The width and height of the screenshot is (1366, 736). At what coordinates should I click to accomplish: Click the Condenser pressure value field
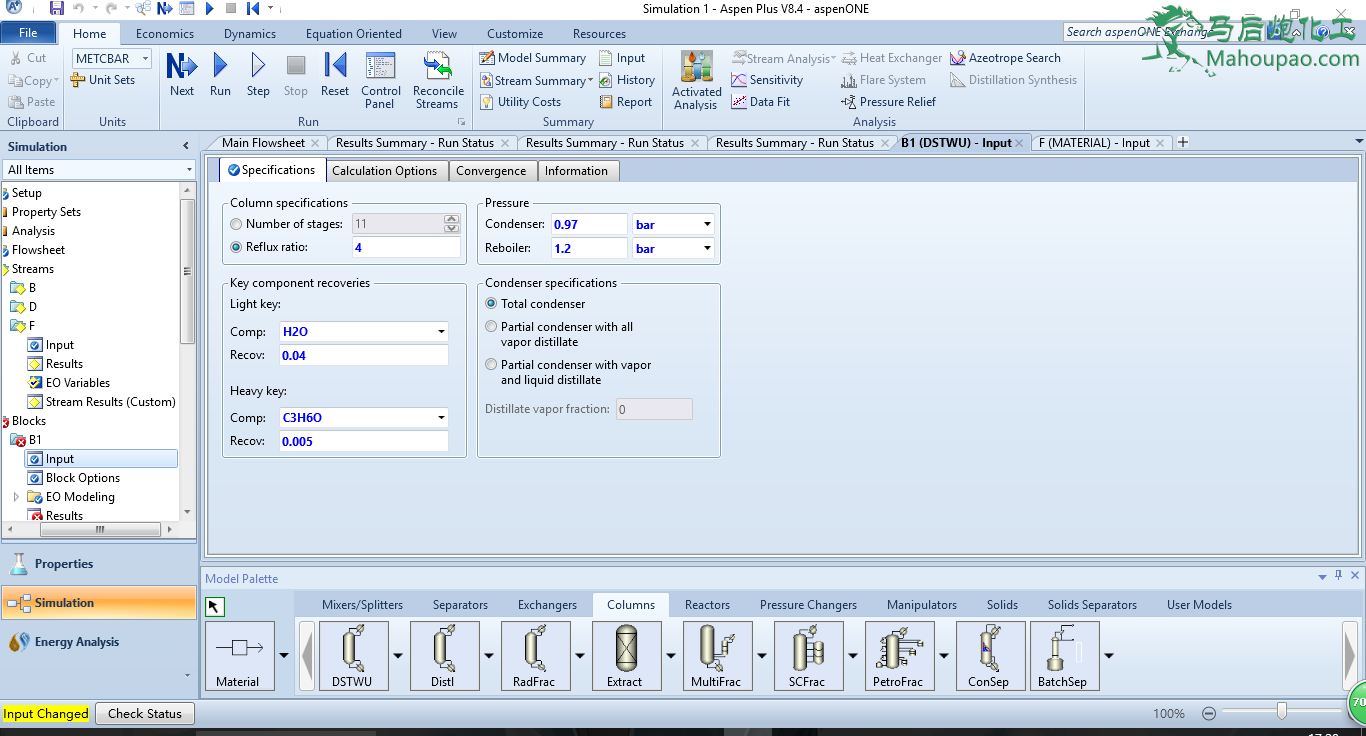(589, 225)
